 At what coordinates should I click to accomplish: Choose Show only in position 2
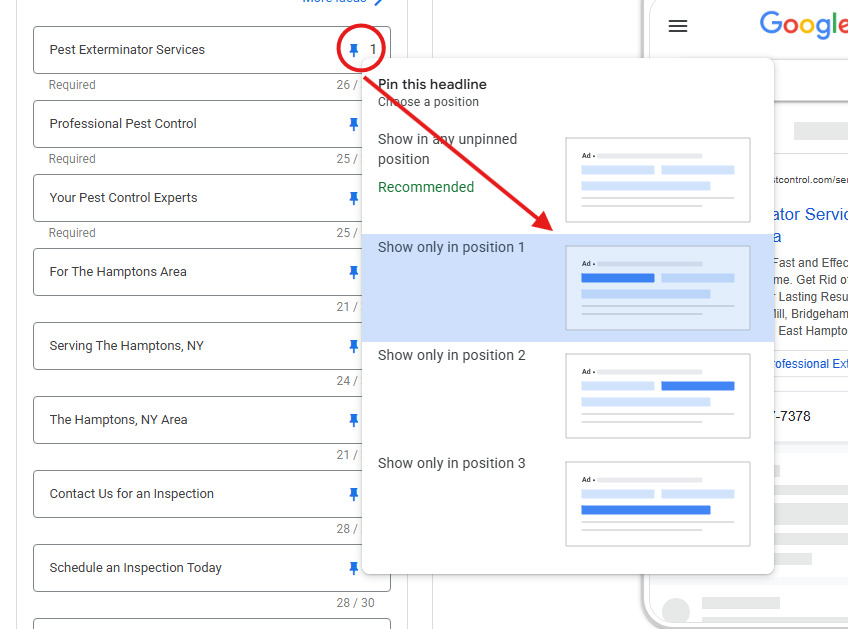coord(451,355)
